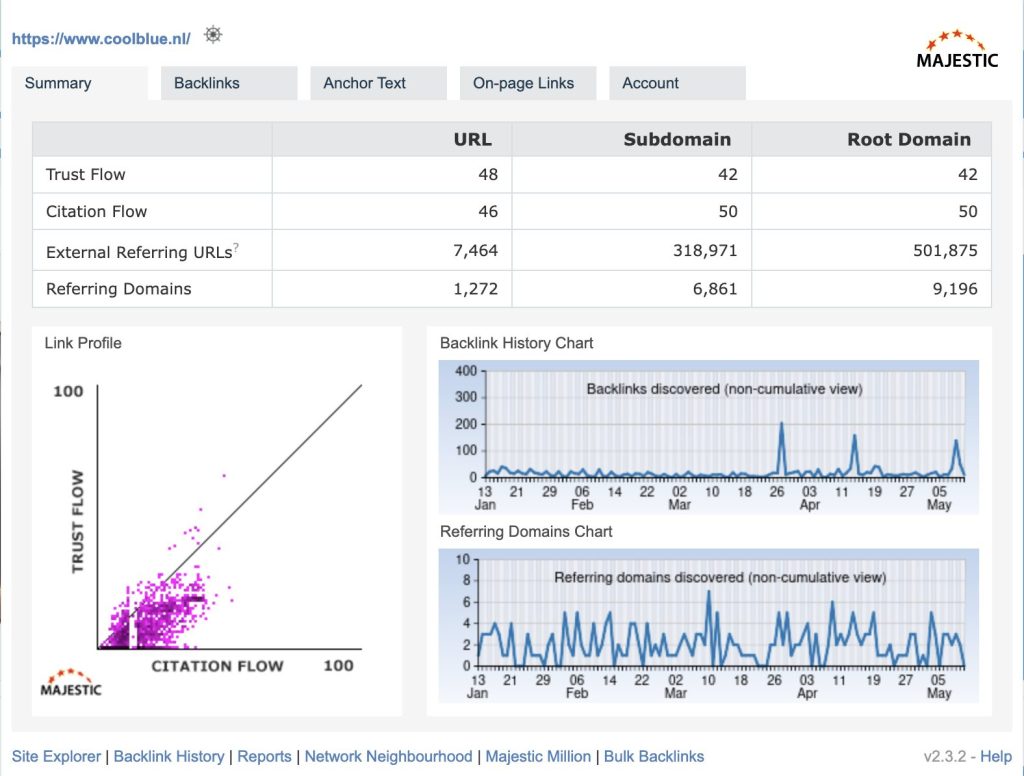Click the Referring Domains Chart heading
1024x776 pixels.
526,532
